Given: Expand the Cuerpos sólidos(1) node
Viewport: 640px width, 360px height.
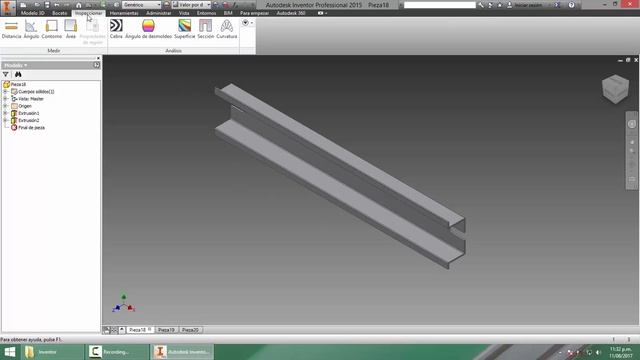Looking at the screenshot, I should tap(5, 91).
